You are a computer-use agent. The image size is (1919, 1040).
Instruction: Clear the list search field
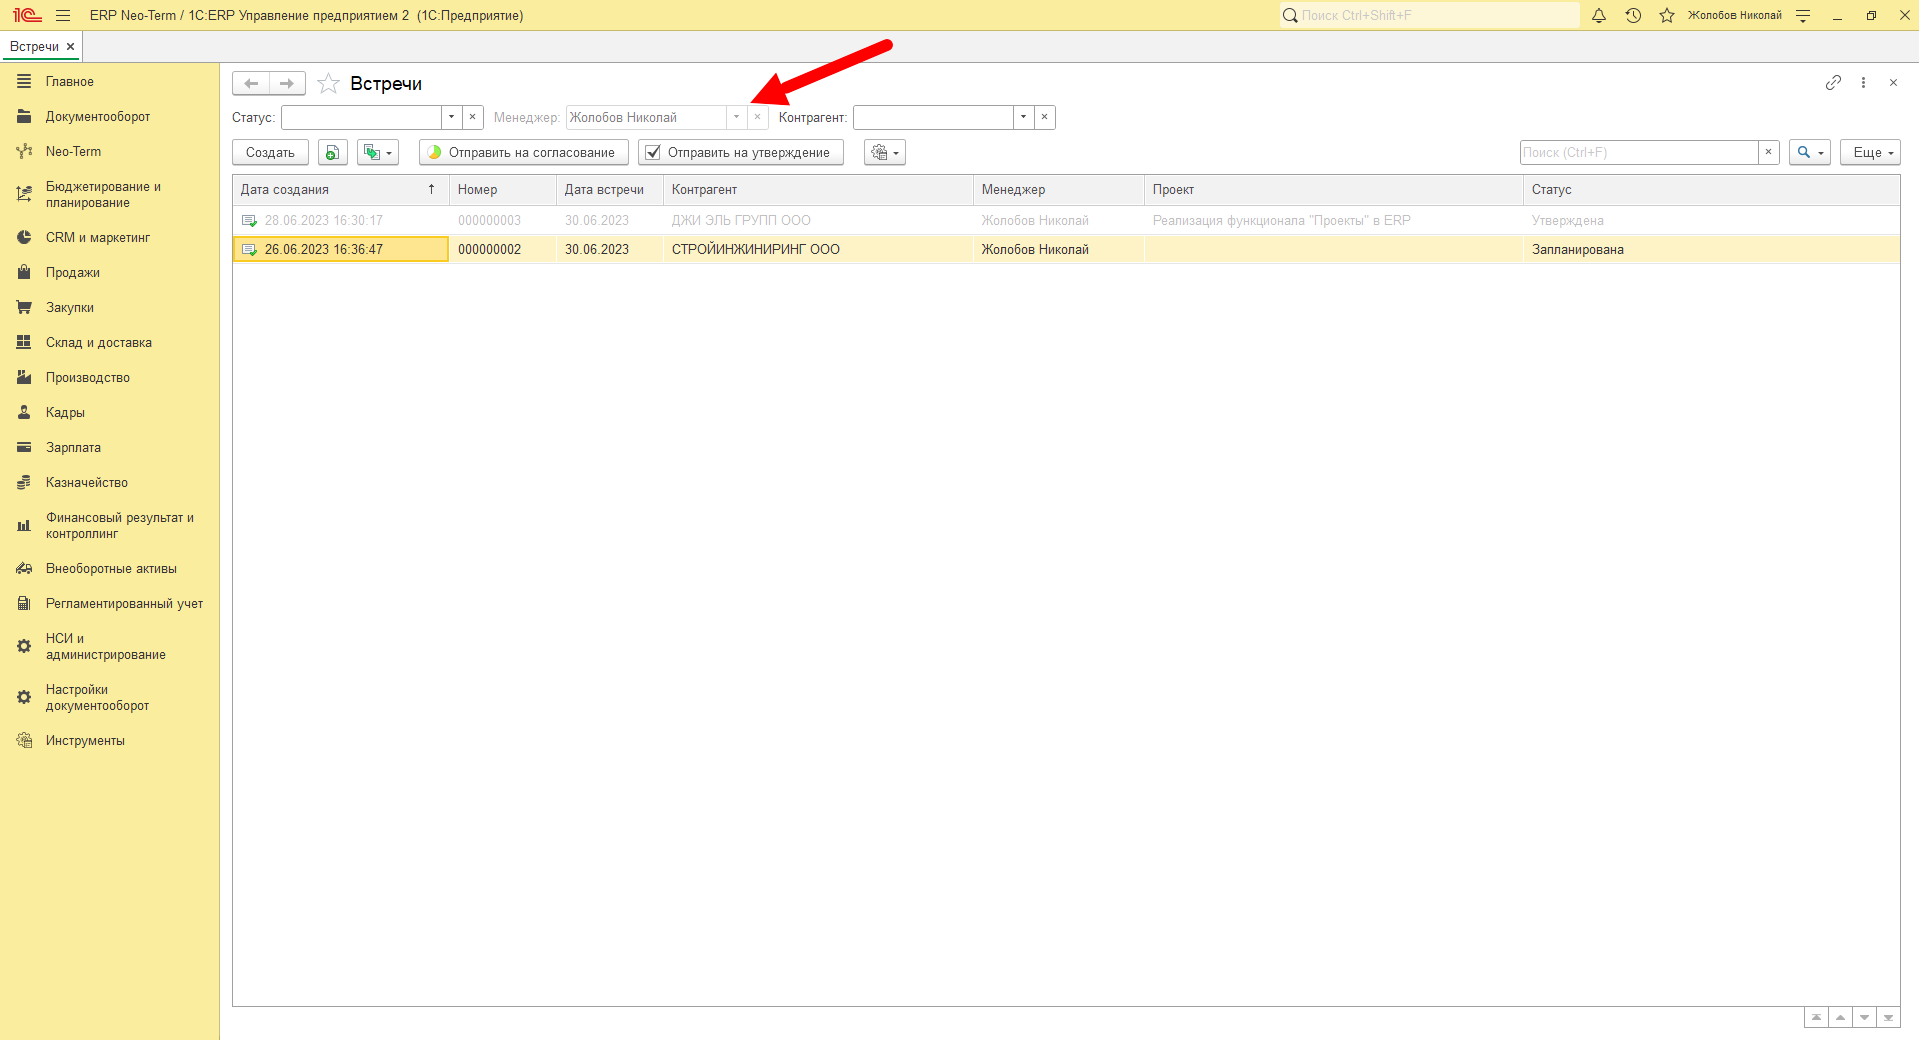coord(1769,152)
